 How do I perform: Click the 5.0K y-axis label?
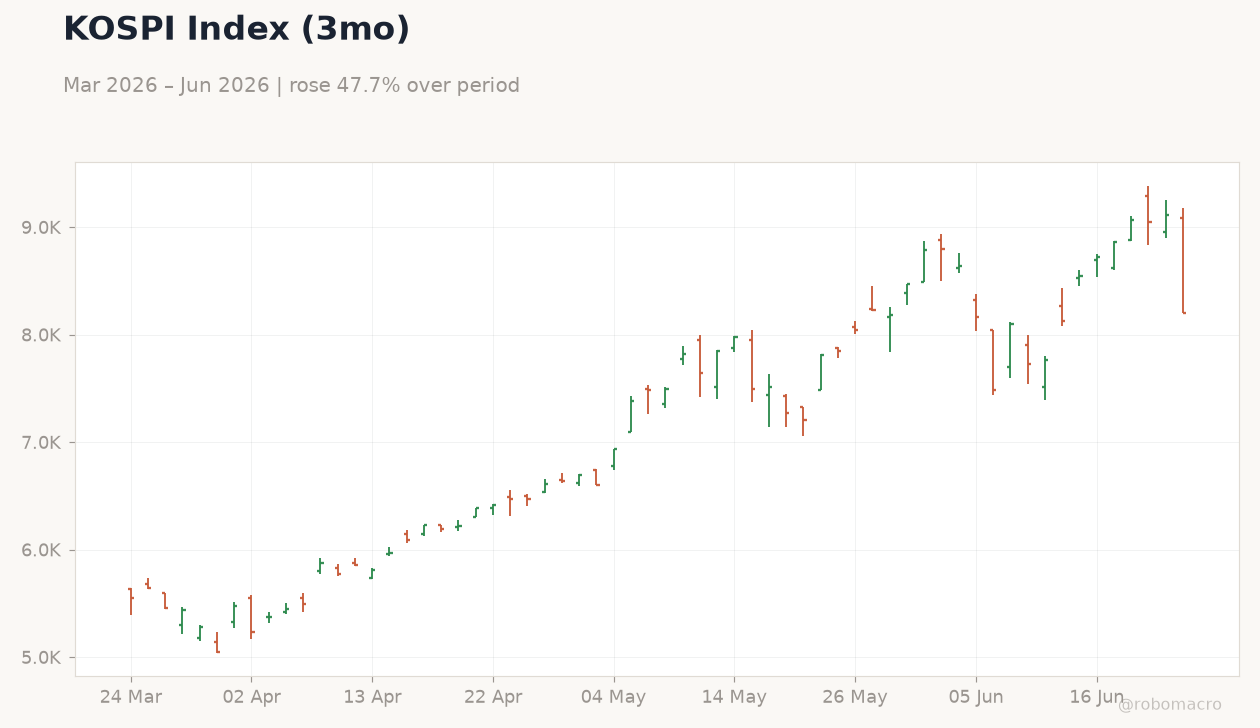click(x=41, y=658)
